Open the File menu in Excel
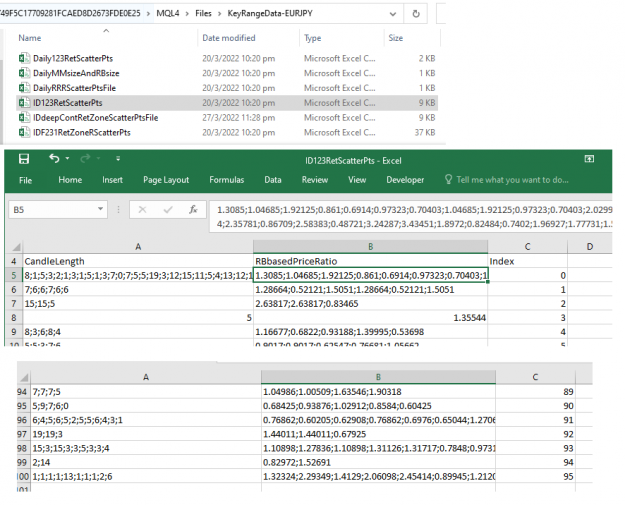This screenshot has height=505, width=625. click(25, 180)
